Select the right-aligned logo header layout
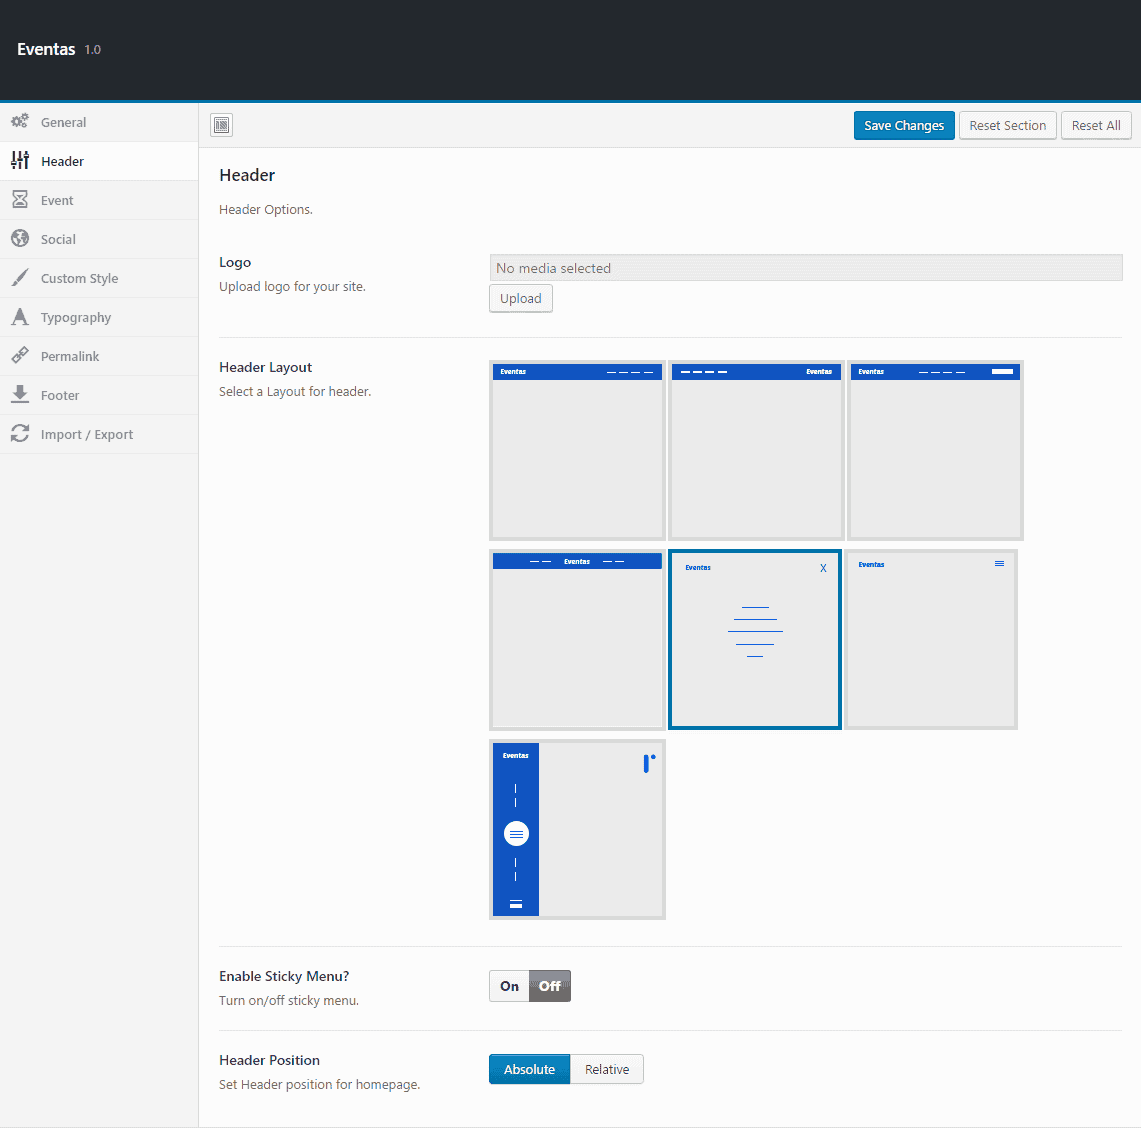The width and height of the screenshot is (1141, 1128). click(x=755, y=450)
